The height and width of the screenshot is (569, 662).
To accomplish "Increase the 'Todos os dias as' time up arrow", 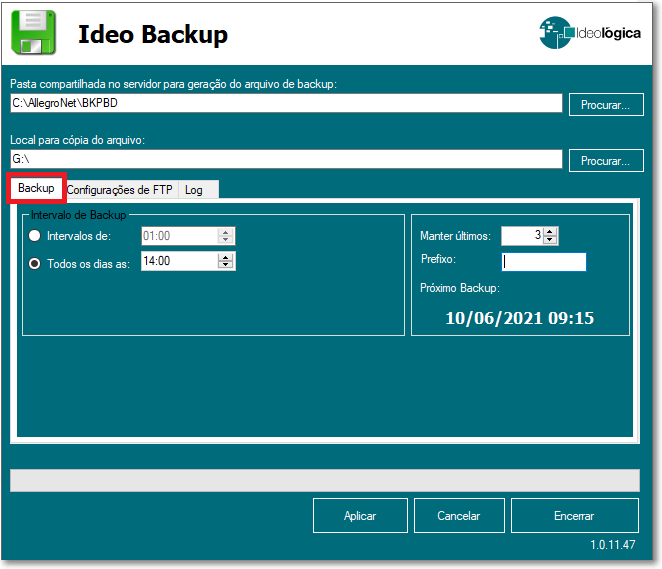I will tap(226, 257).
